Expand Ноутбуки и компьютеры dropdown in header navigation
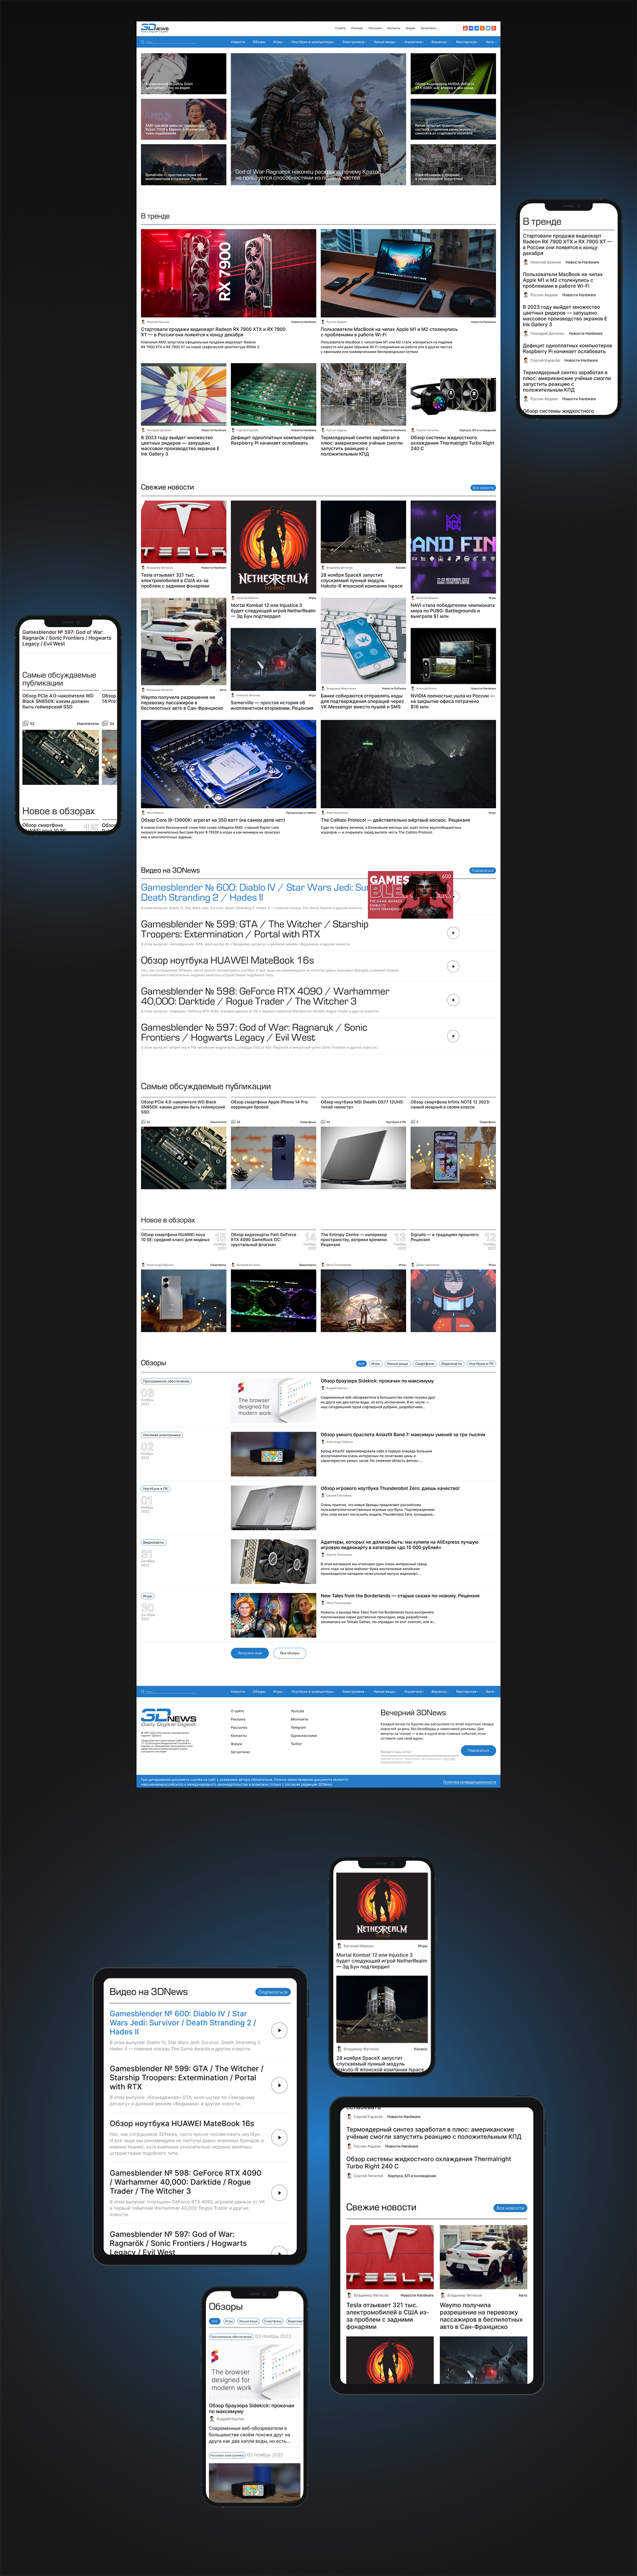This screenshot has height=2576, width=637. coord(313,42)
